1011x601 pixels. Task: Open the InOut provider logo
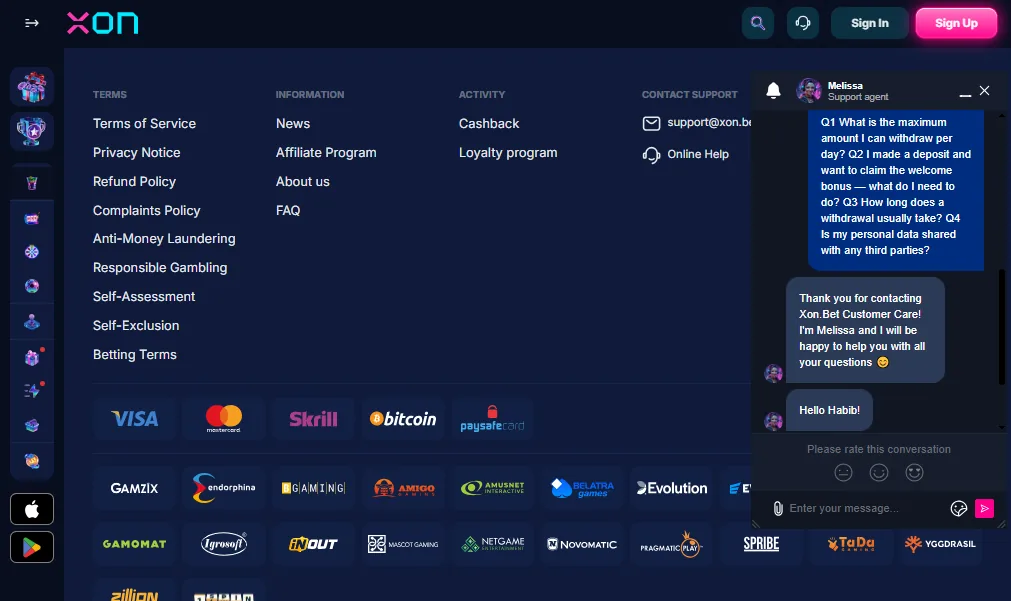(313, 544)
